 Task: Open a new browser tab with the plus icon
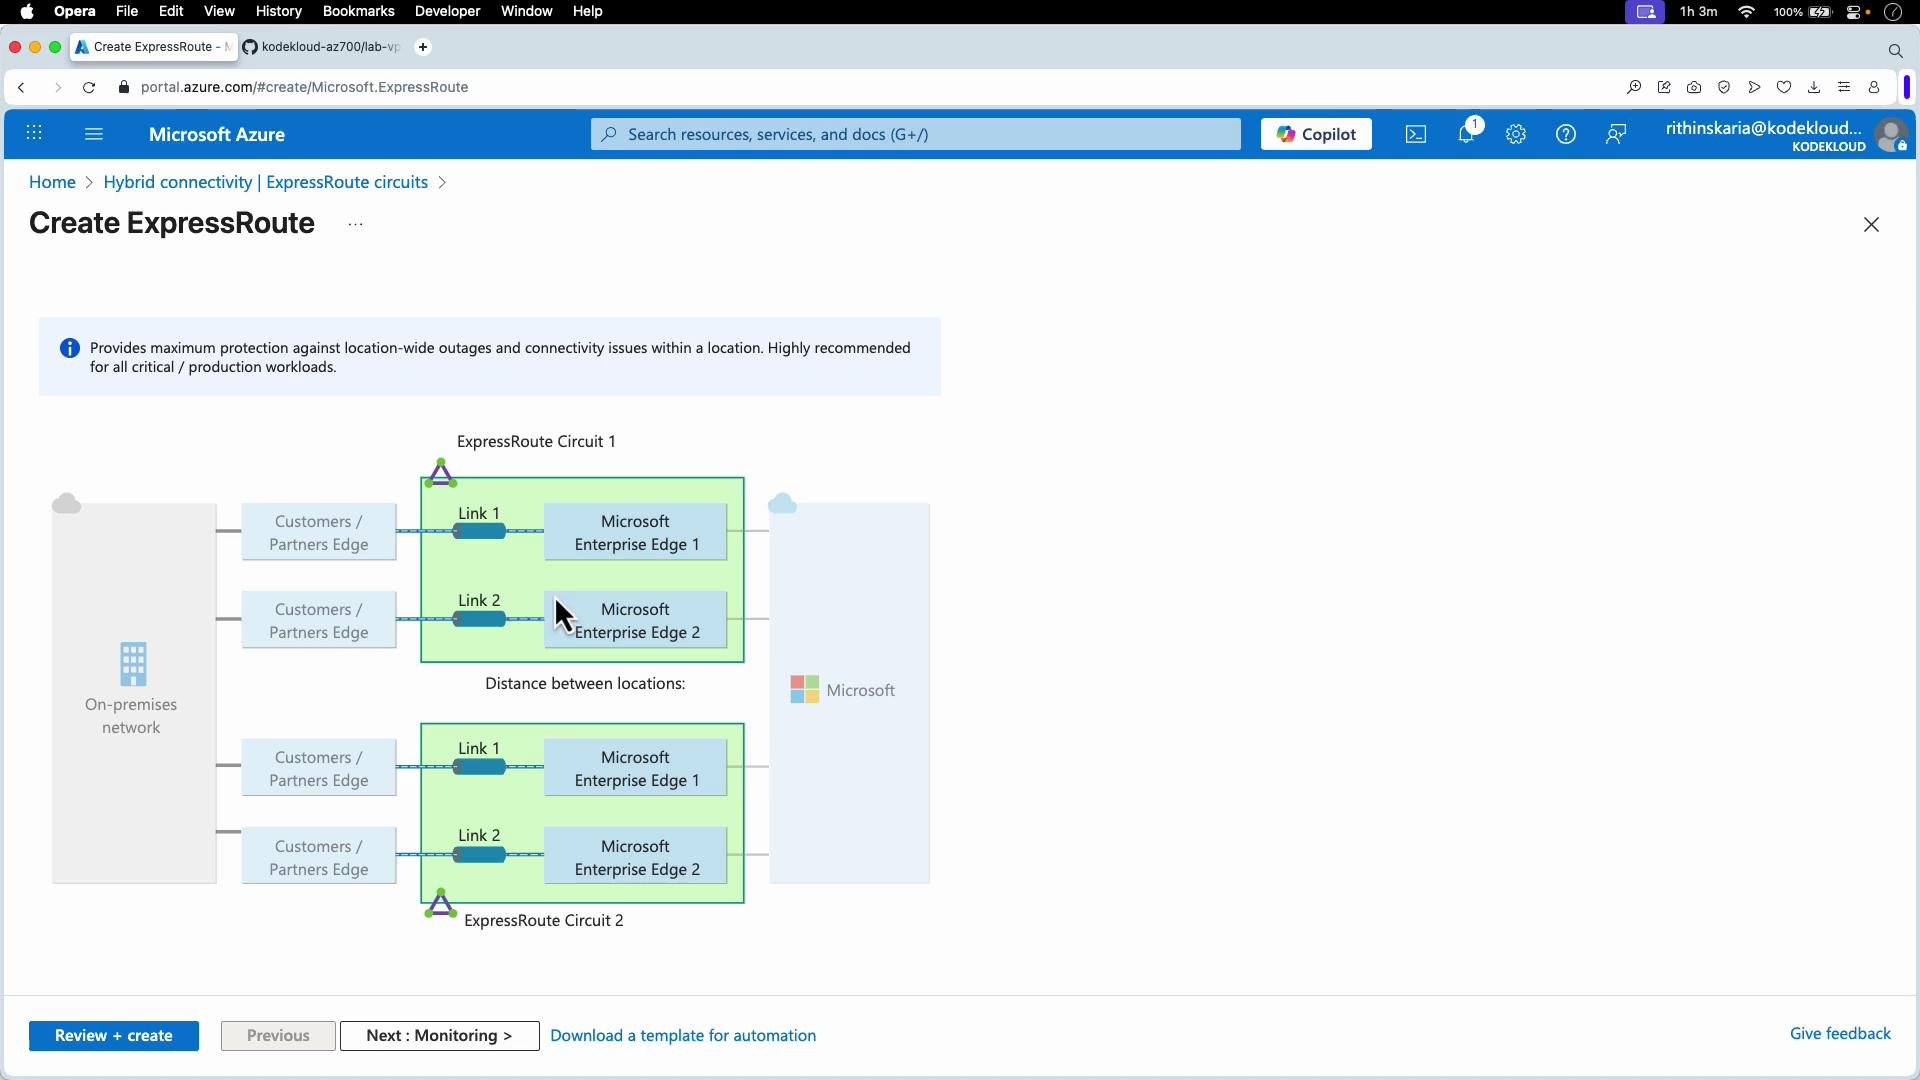coord(423,47)
